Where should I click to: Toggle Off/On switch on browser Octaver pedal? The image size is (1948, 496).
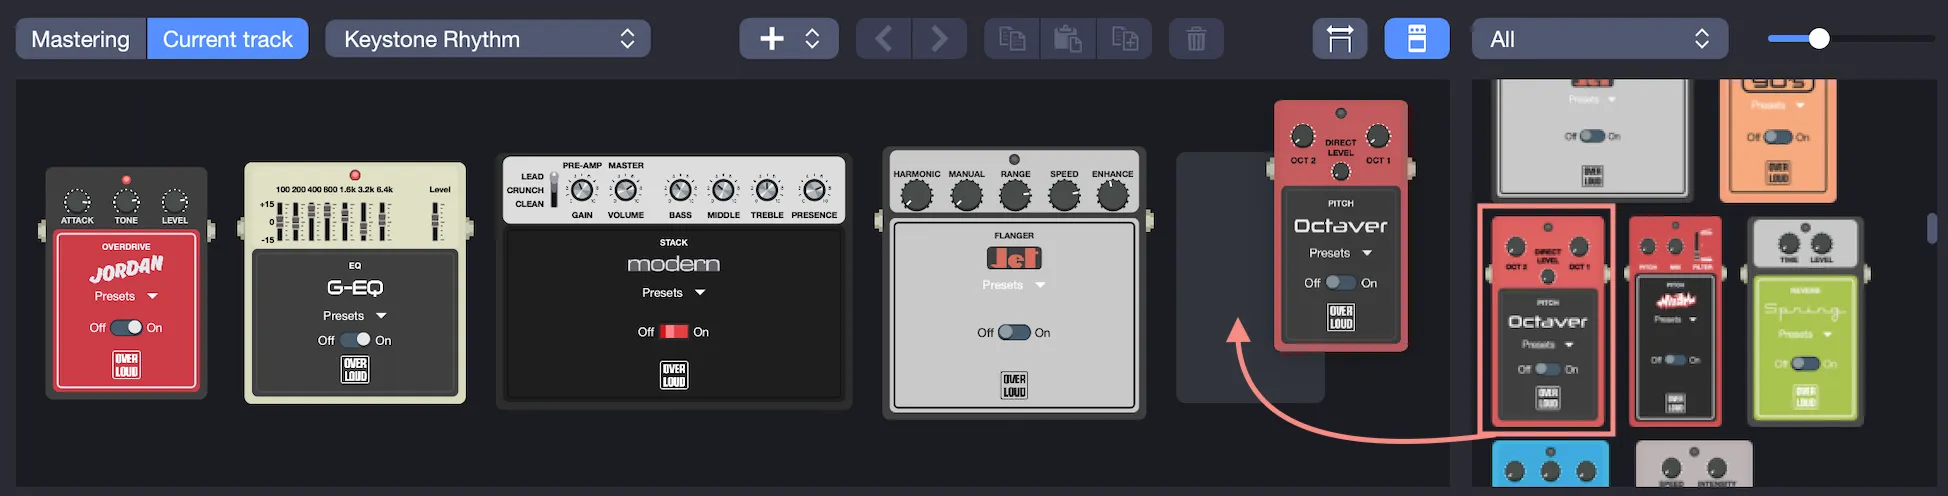pyautogui.click(x=1547, y=369)
